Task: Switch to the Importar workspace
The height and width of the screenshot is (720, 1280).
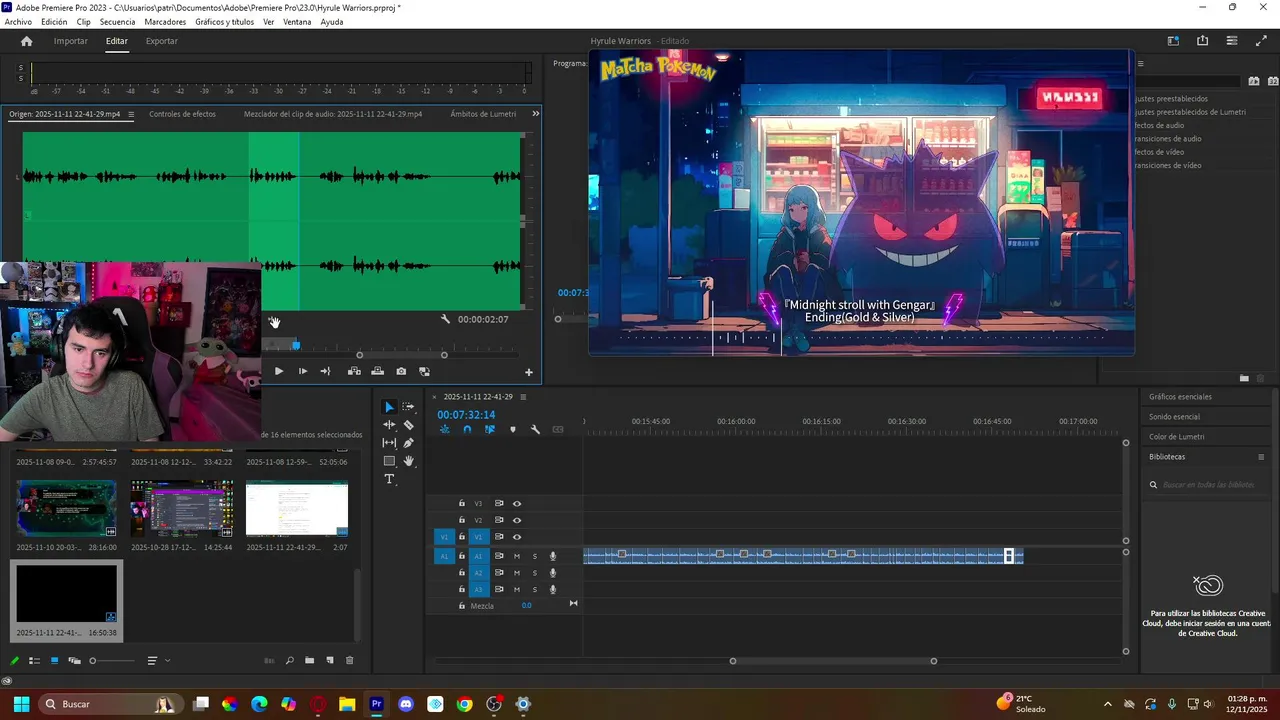Action: (71, 41)
